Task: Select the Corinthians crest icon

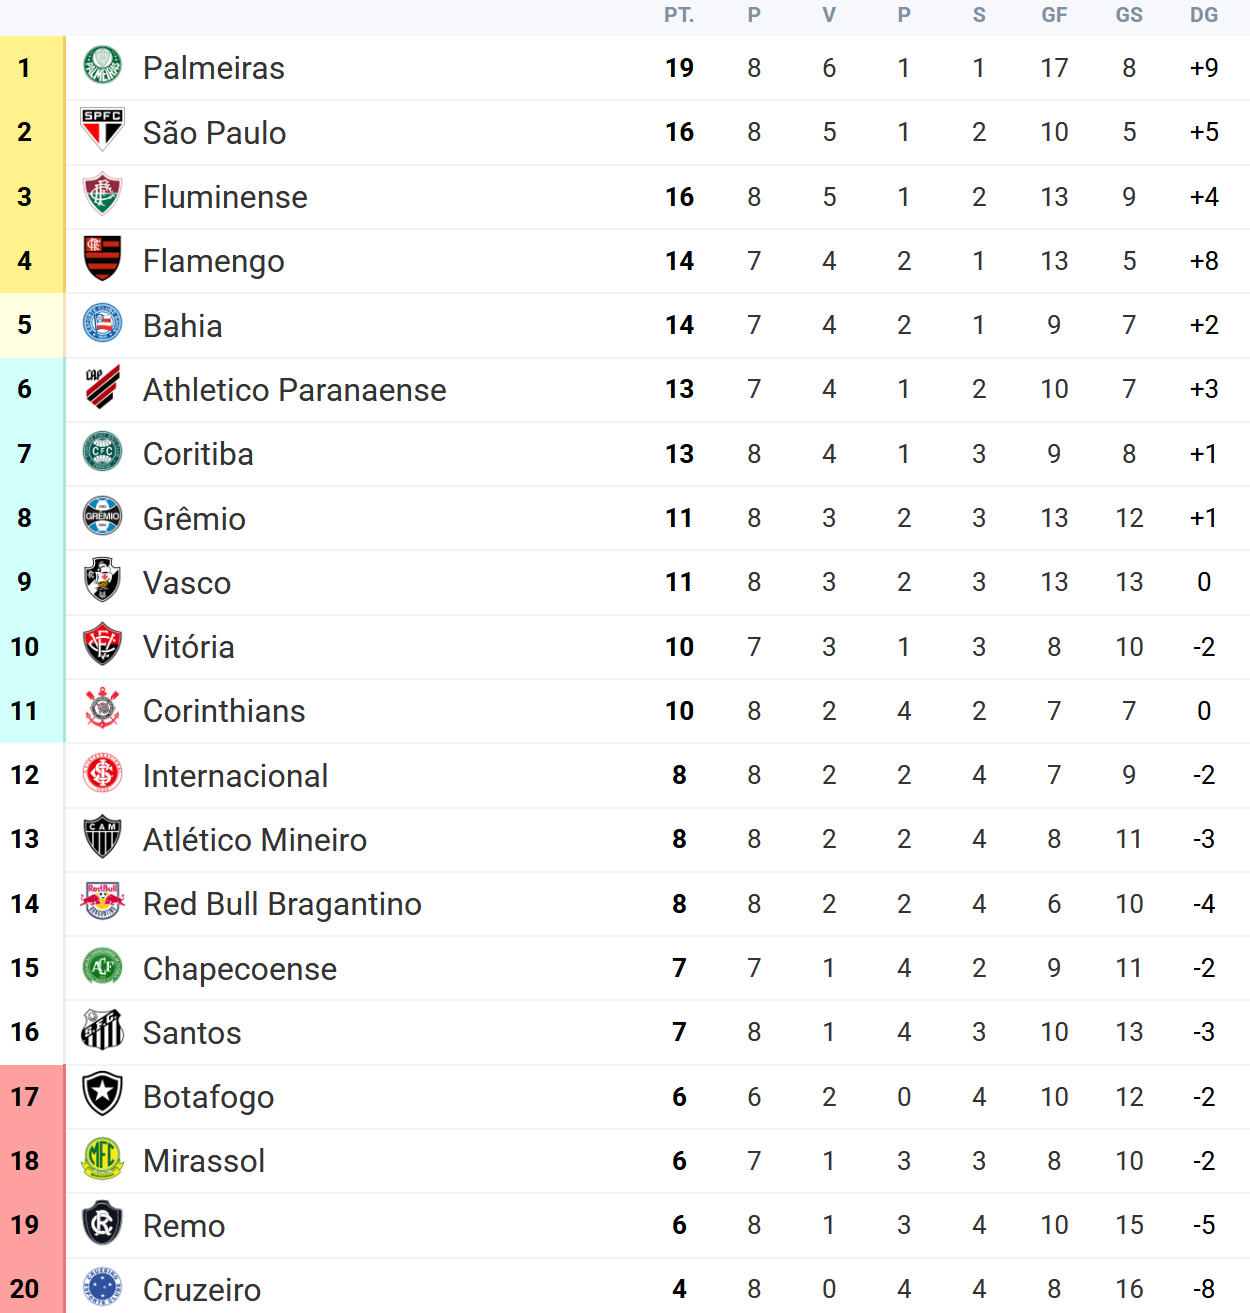Action: [x=102, y=710]
